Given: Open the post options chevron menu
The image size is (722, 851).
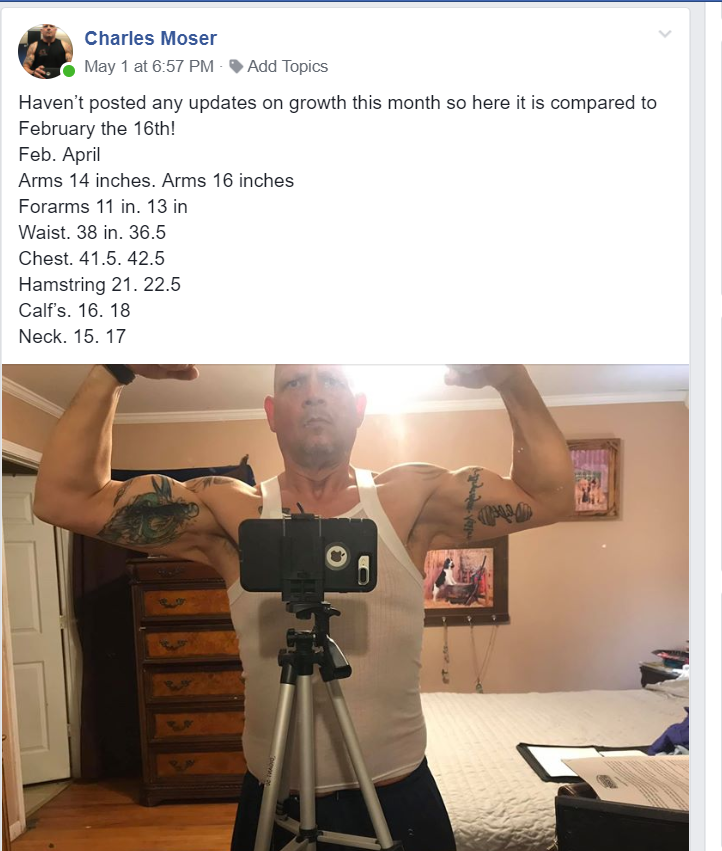Looking at the screenshot, I should pyautogui.click(x=664, y=34).
